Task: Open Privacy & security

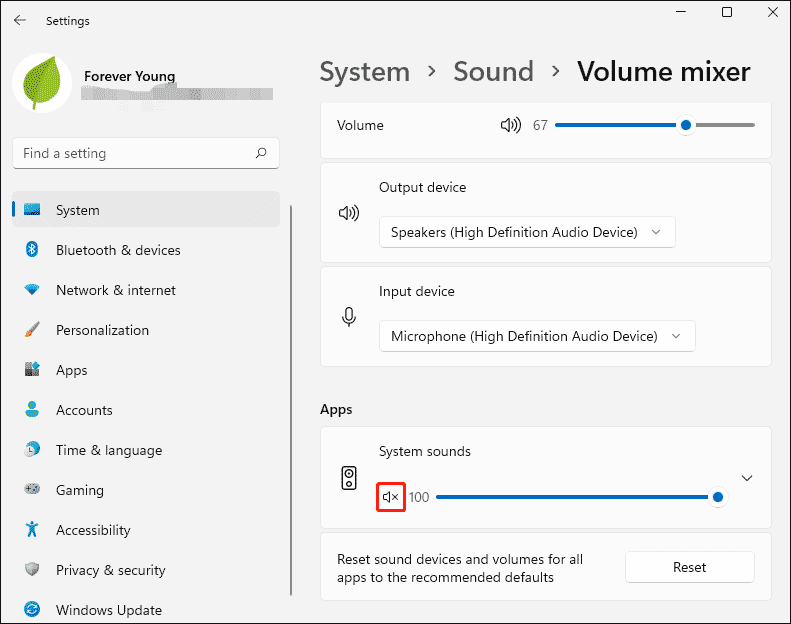Action: [146, 570]
